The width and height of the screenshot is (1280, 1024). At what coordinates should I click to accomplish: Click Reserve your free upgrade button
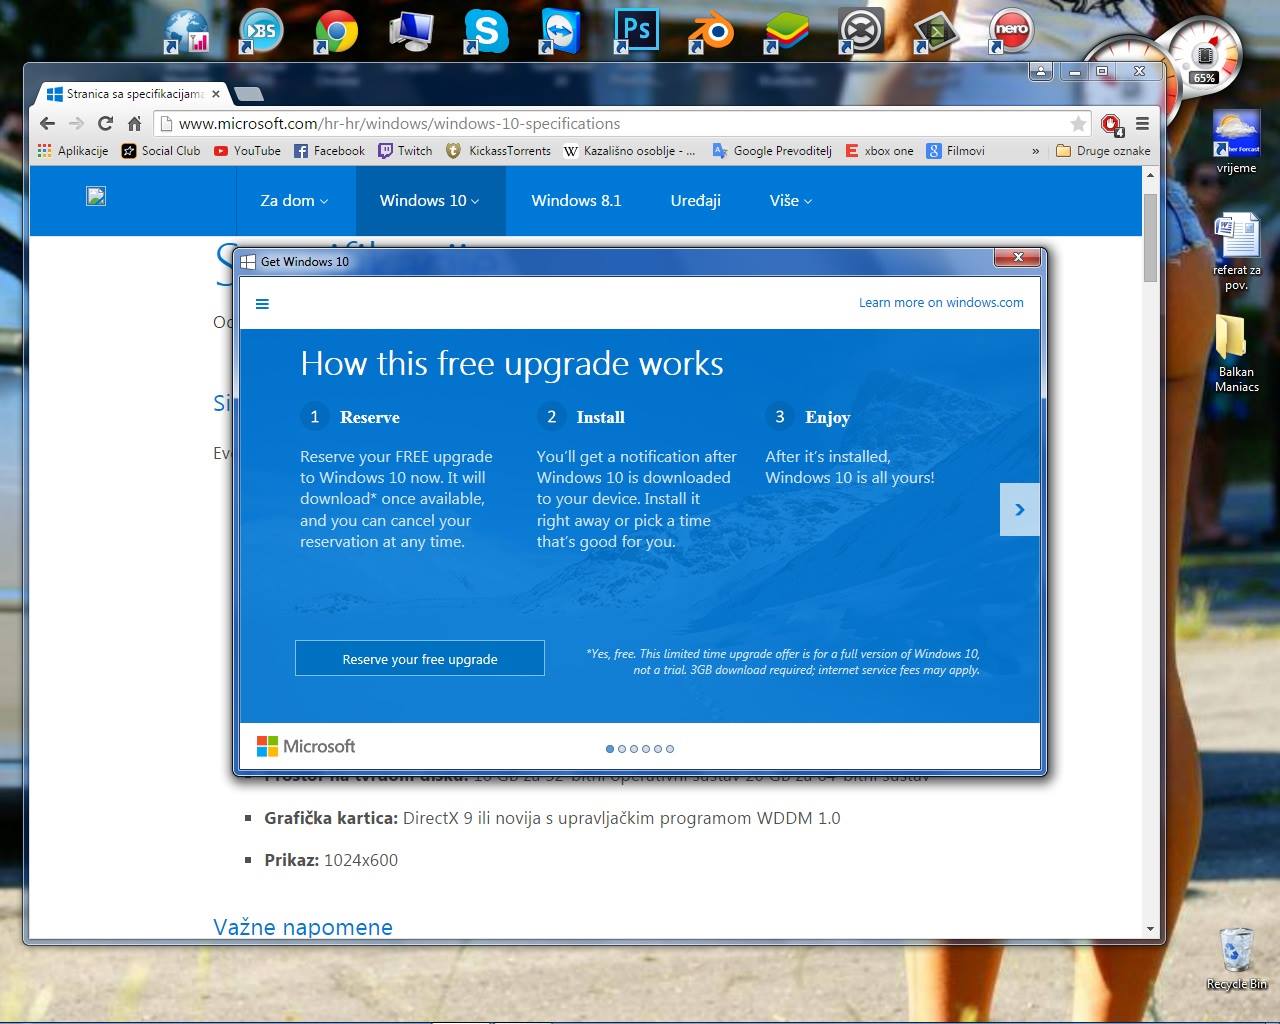pos(420,658)
